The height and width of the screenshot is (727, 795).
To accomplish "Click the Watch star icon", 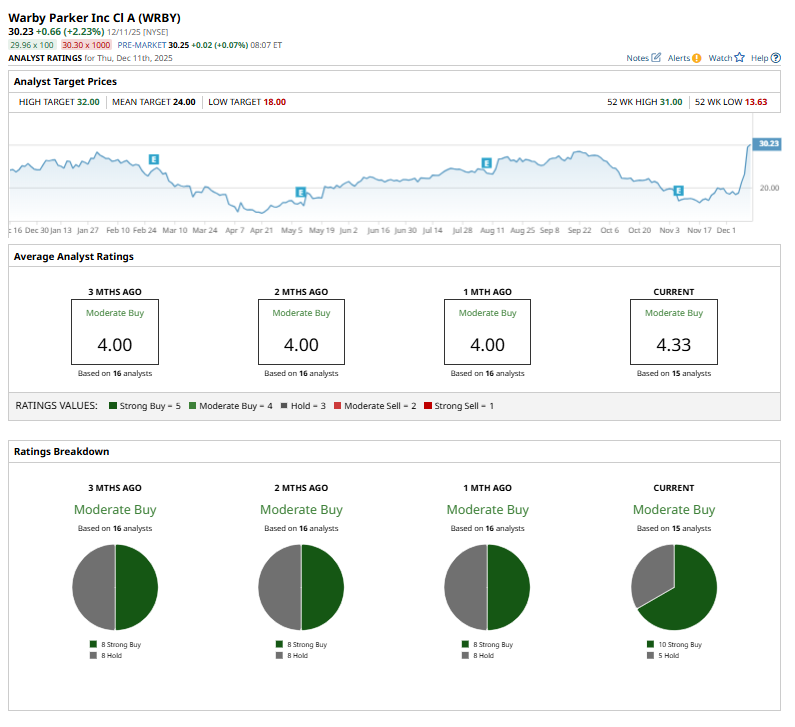I will pyautogui.click(x=740, y=58).
